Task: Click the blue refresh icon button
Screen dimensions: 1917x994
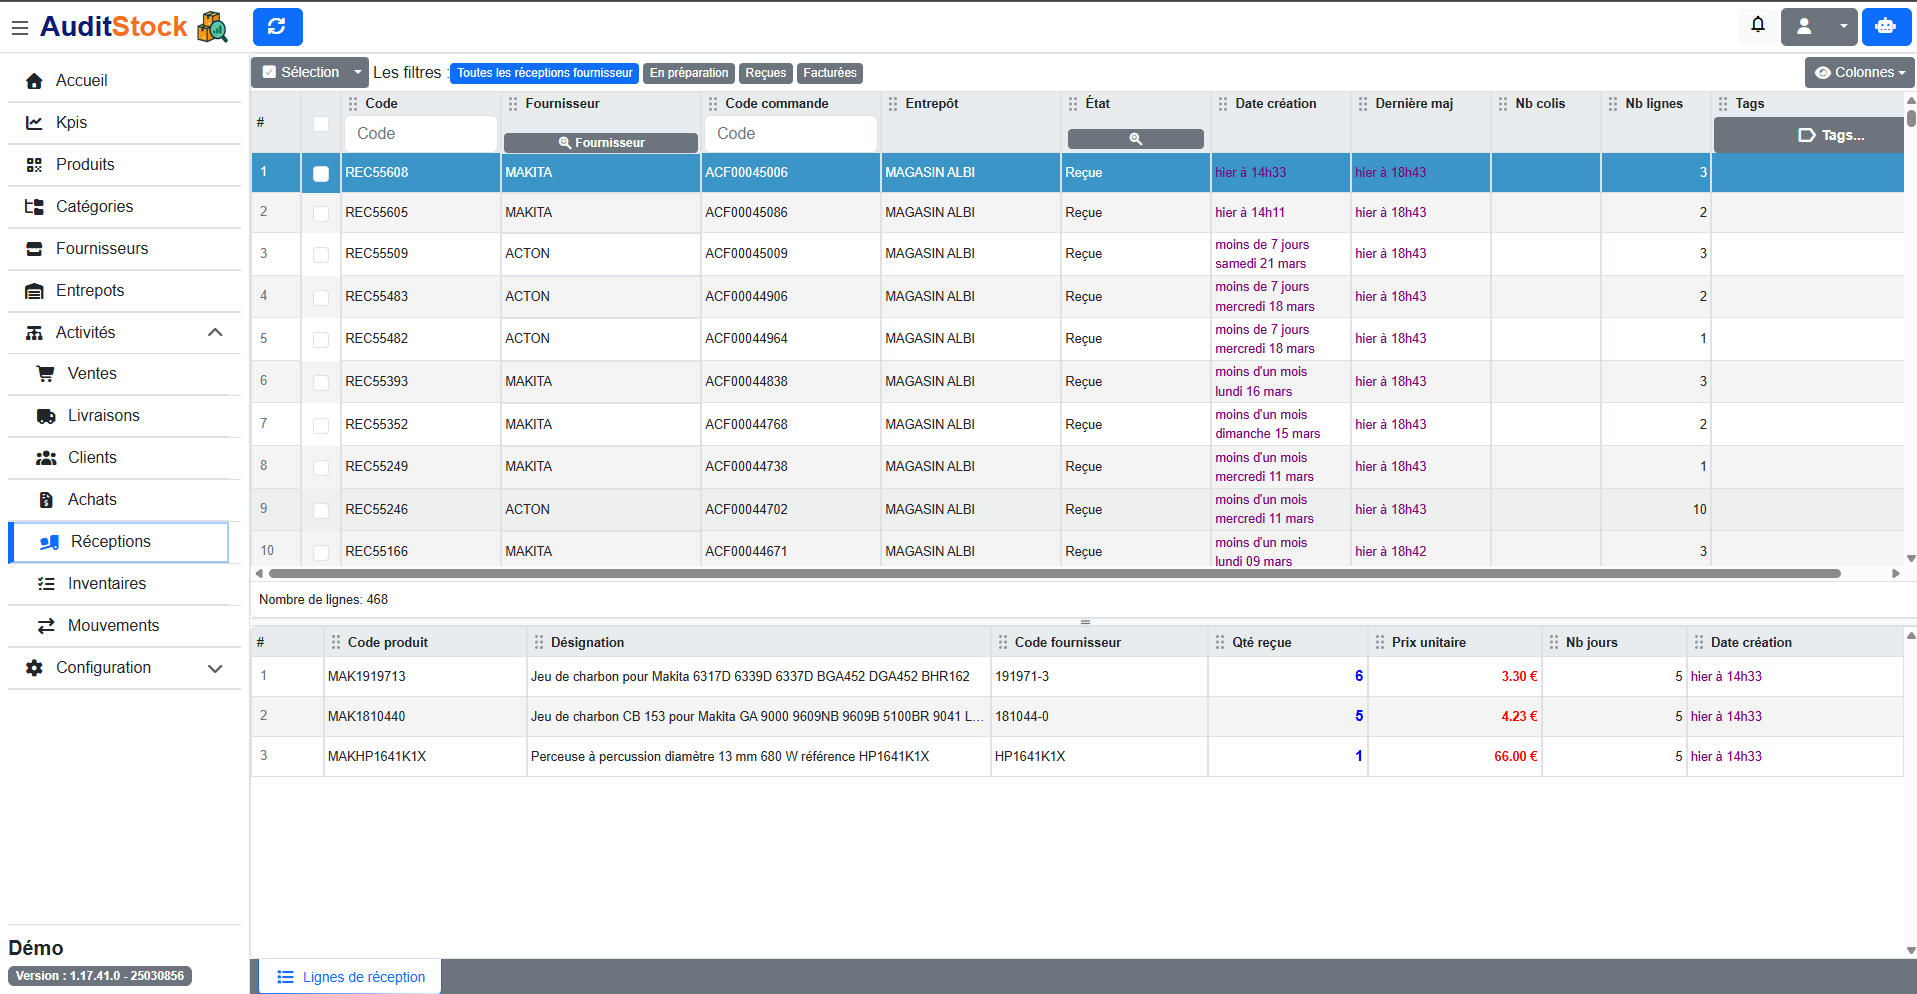Action: [277, 27]
